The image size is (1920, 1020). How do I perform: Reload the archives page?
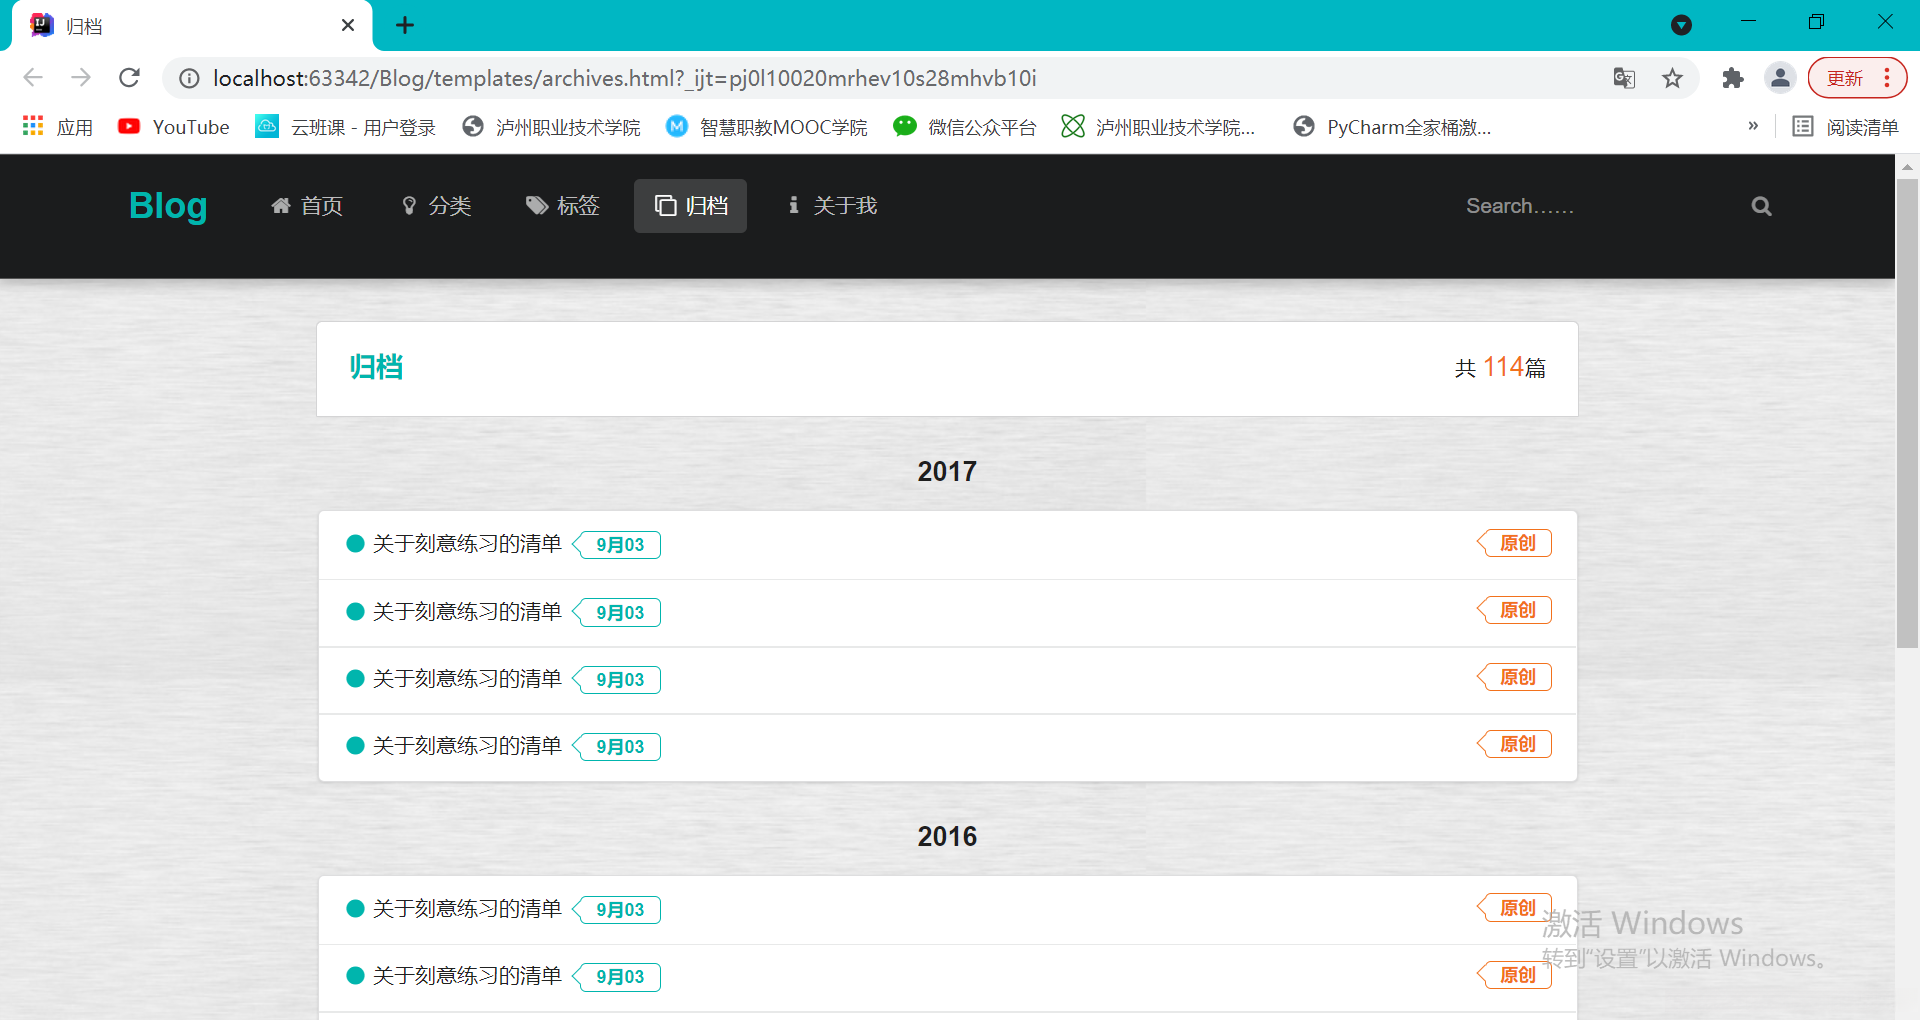click(129, 78)
